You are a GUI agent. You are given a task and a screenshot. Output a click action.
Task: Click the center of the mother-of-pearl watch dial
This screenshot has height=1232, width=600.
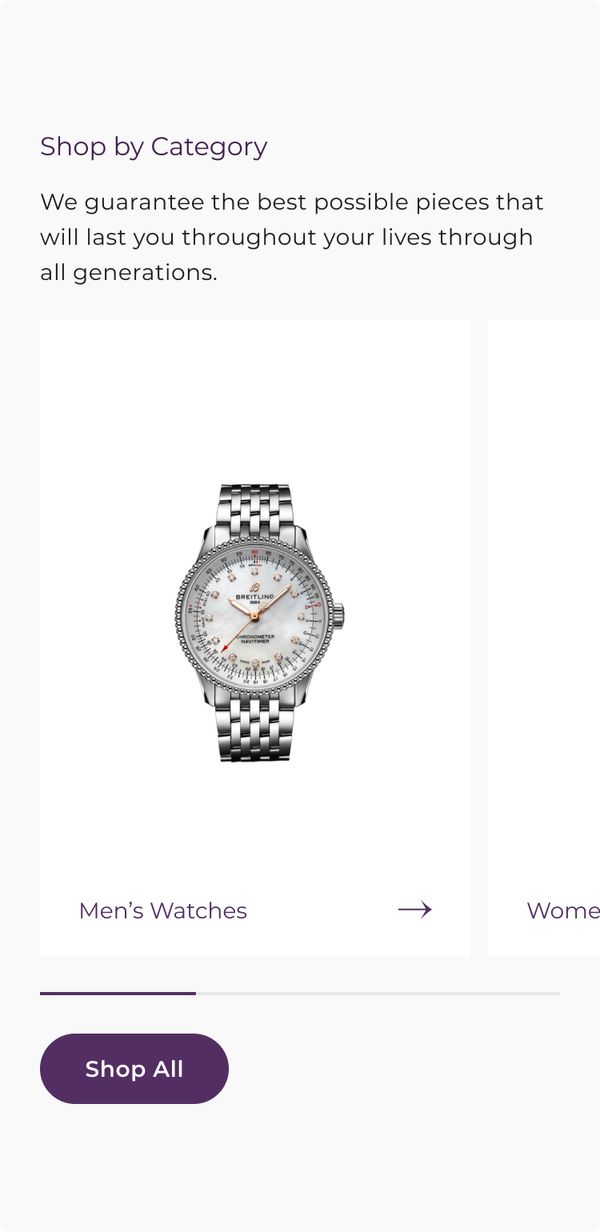point(256,616)
